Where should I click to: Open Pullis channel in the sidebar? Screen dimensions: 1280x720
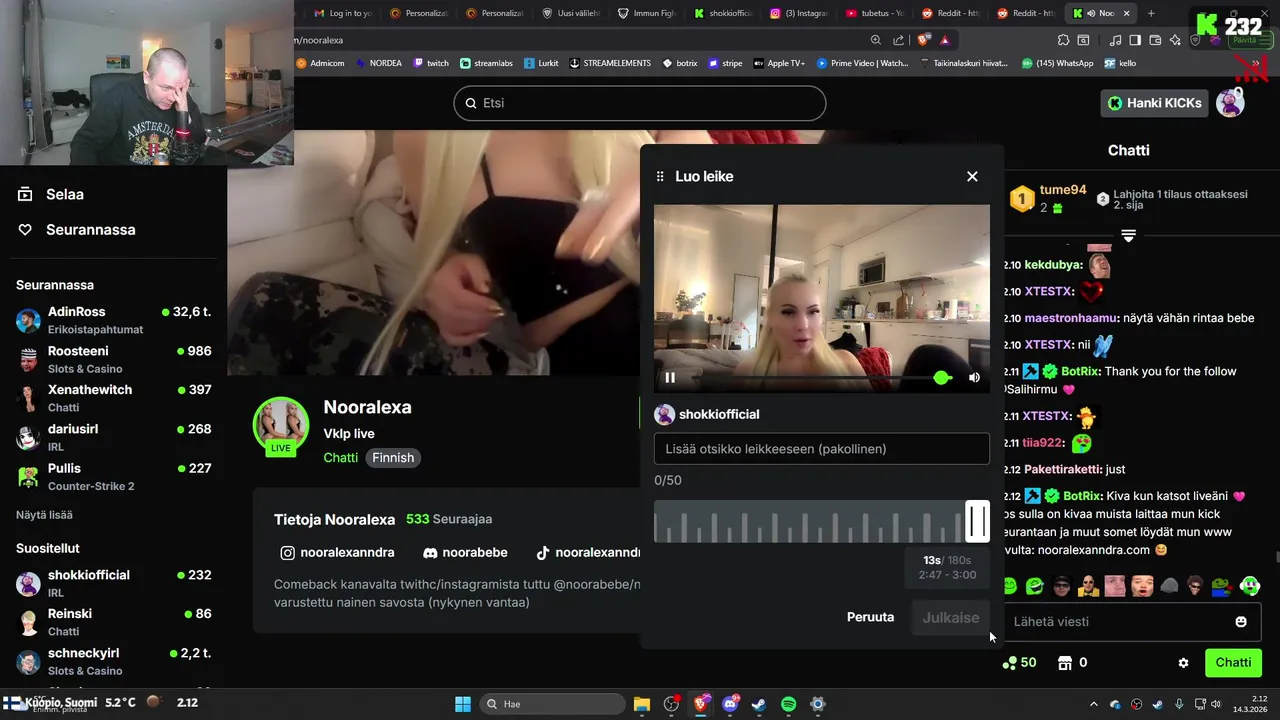click(x=113, y=476)
